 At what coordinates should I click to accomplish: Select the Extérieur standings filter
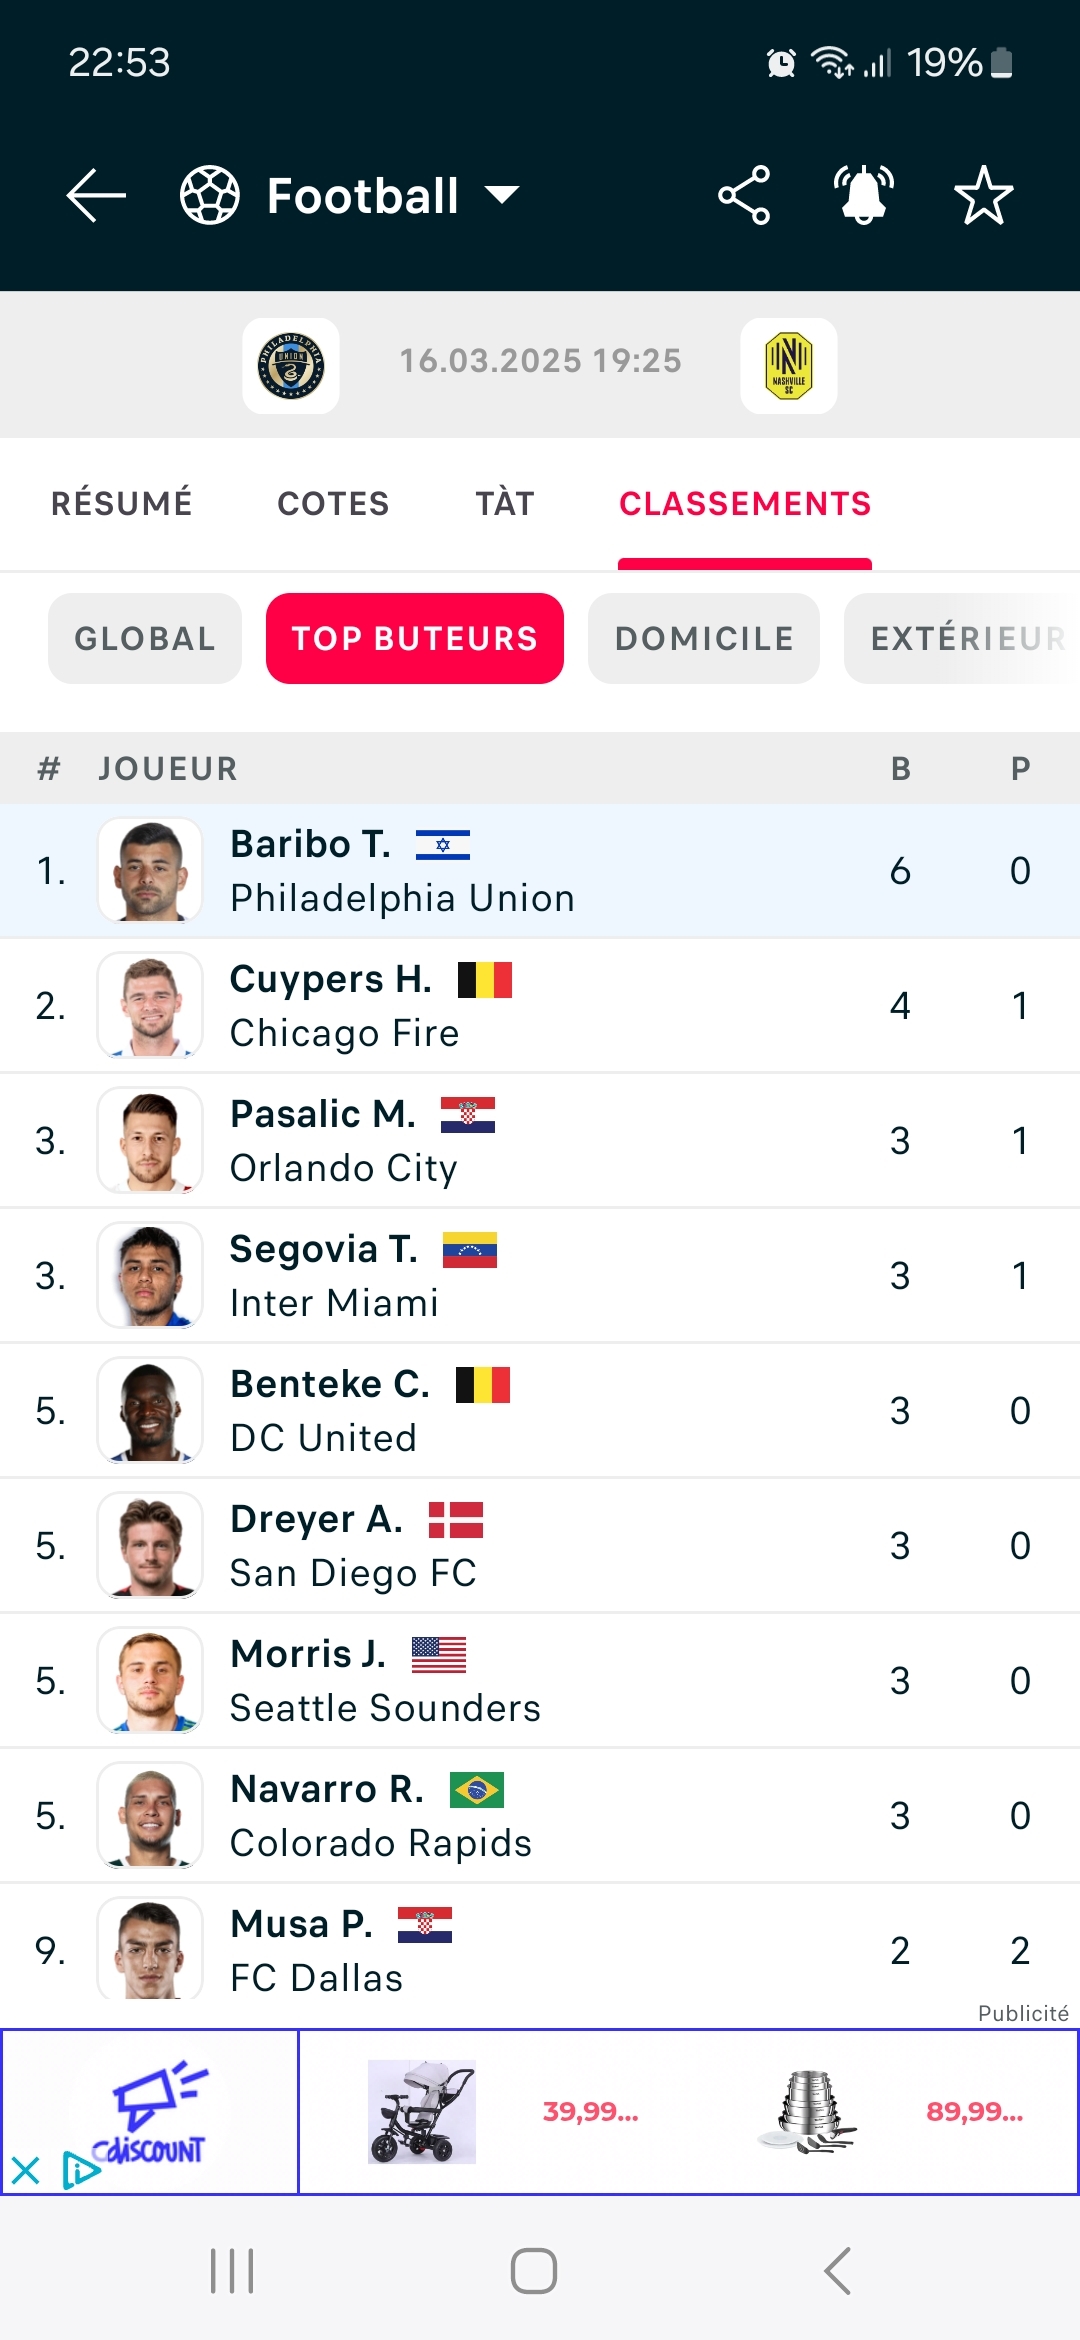[x=965, y=638]
